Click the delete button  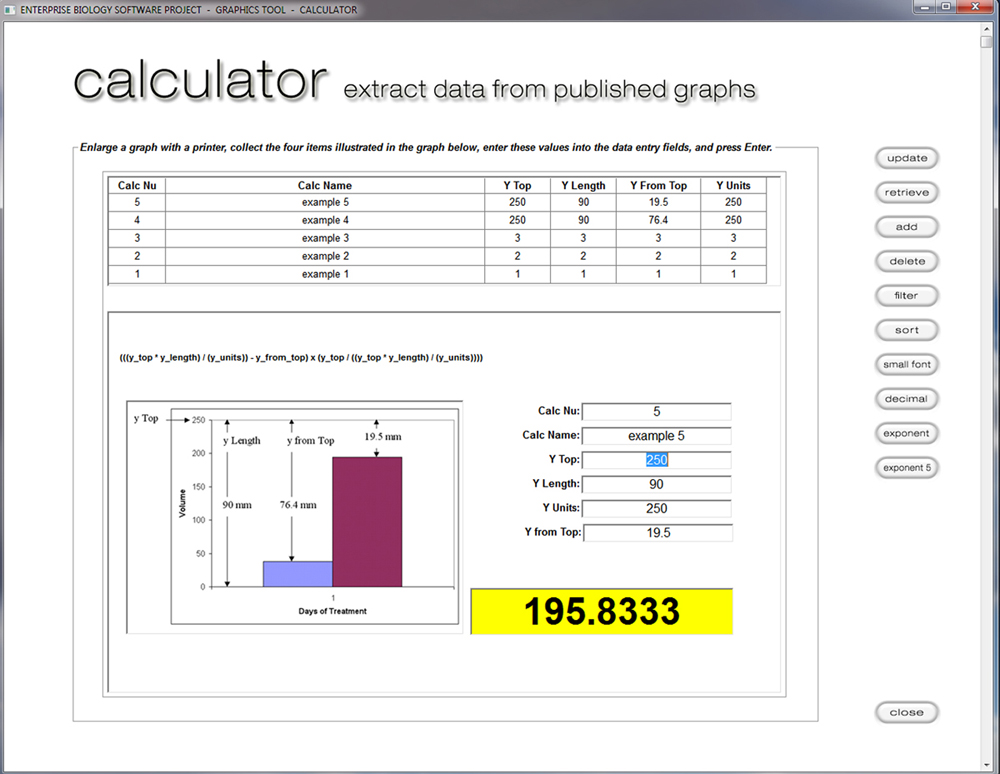[x=906, y=261]
